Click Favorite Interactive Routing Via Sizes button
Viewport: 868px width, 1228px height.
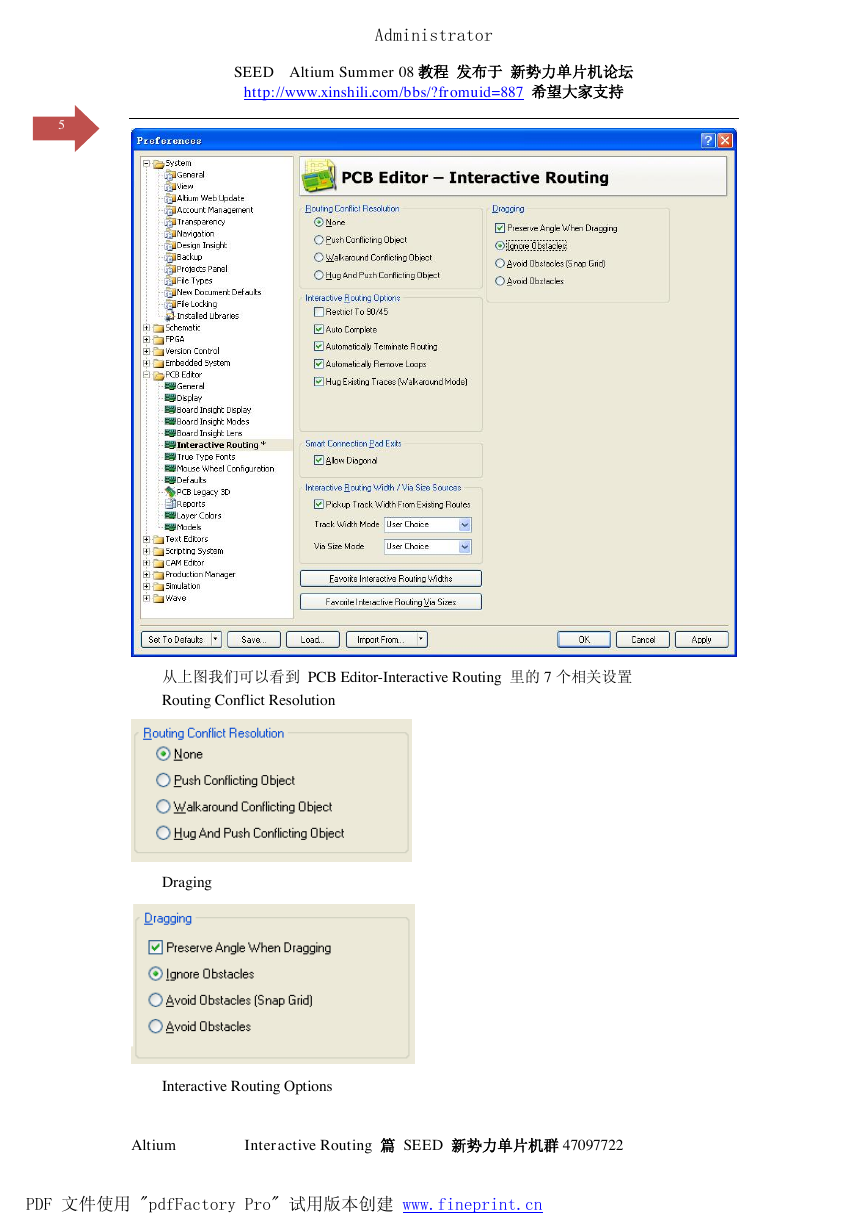coord(391,602)
